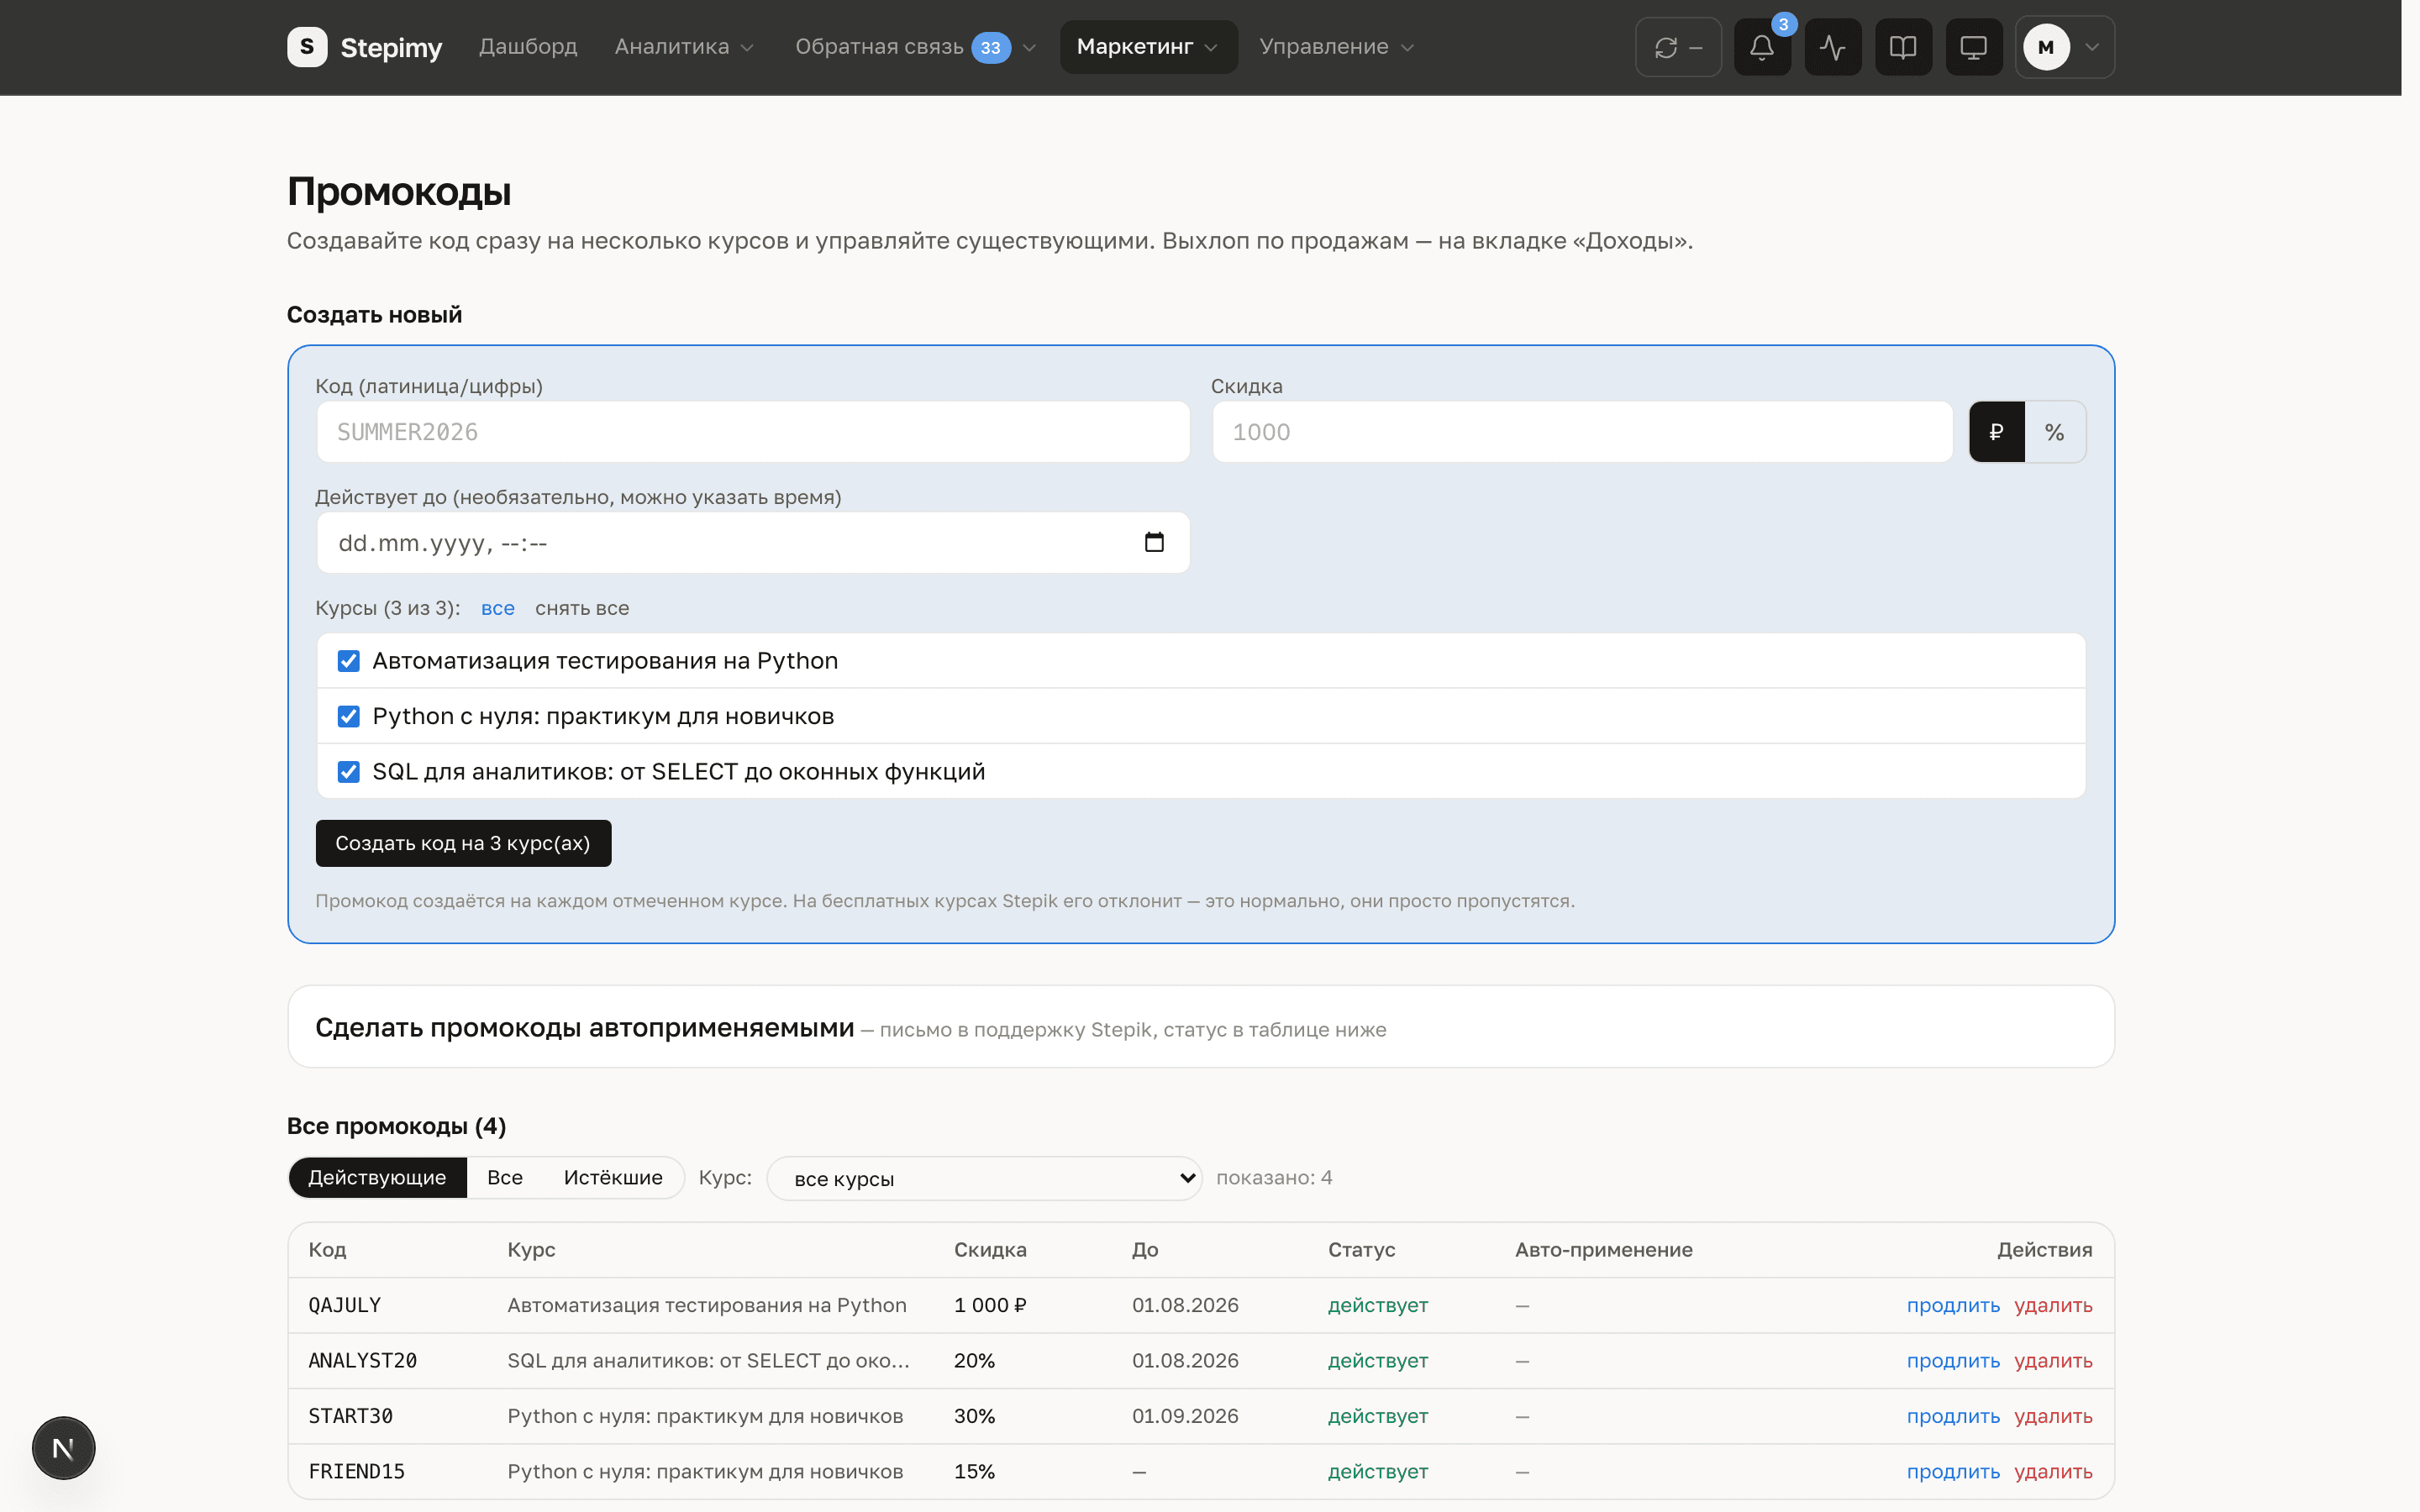This screenshot has height=1512, width=2420.
Task: Show Действующие promo codes tab
Action: (x=377, y=1177)
